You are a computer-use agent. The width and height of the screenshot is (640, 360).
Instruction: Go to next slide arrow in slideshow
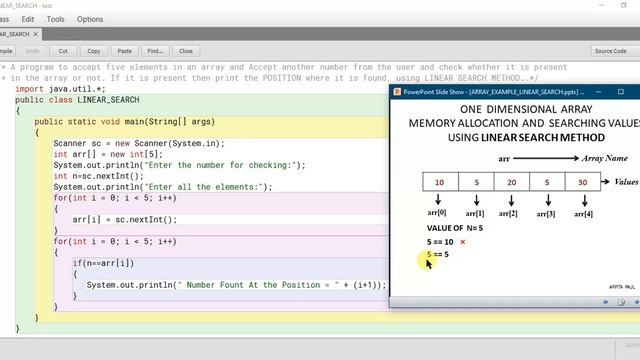pos(636,302)
